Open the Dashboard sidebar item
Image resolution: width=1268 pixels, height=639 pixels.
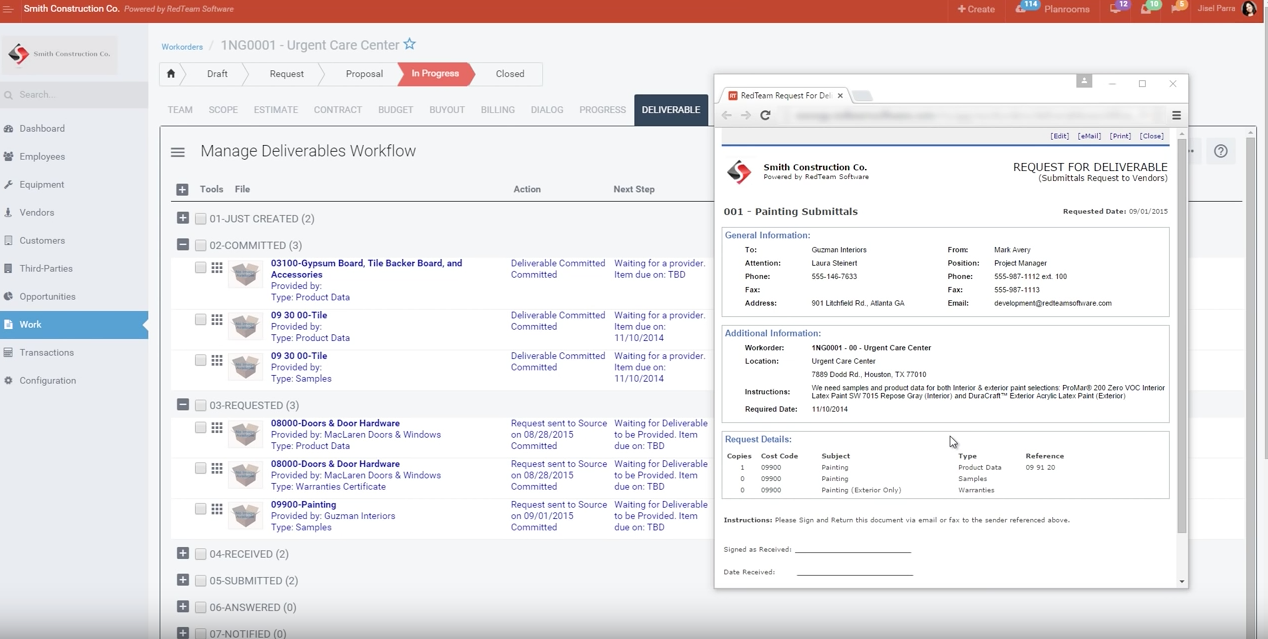(x=42, y=129)
